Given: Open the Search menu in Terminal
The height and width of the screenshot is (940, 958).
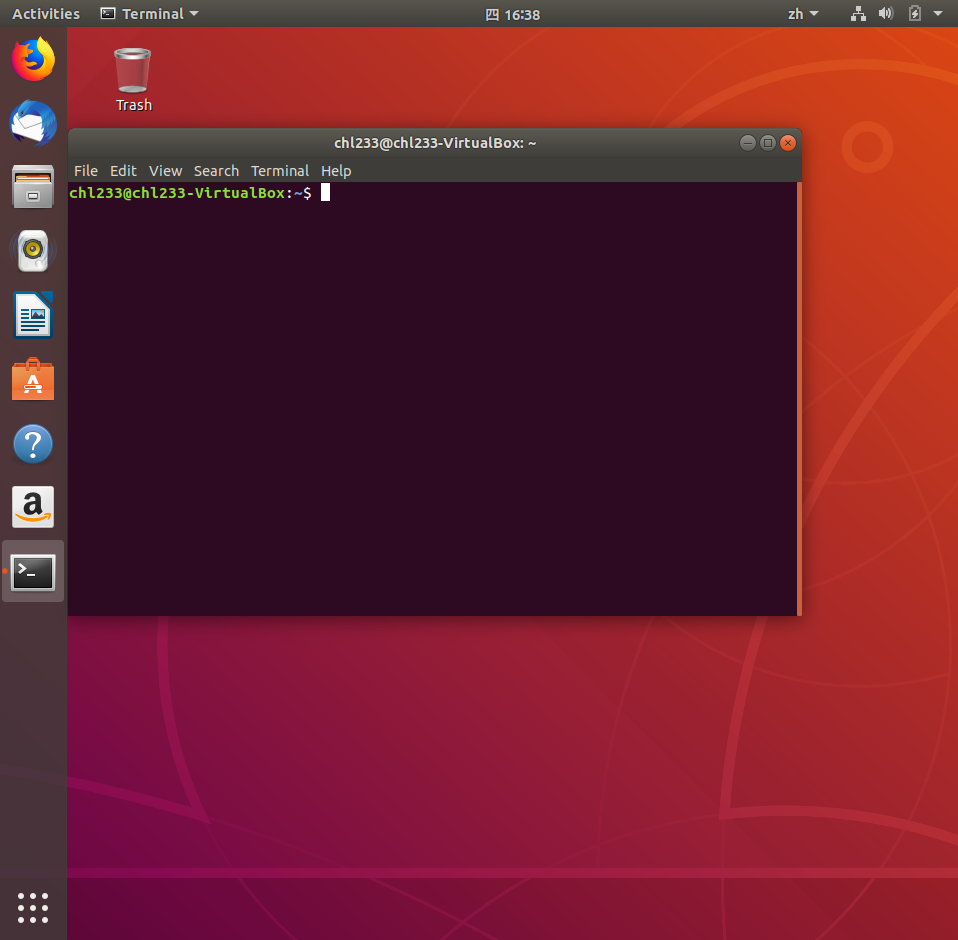Looking at the screenshot, I should (x=216, y=171).
